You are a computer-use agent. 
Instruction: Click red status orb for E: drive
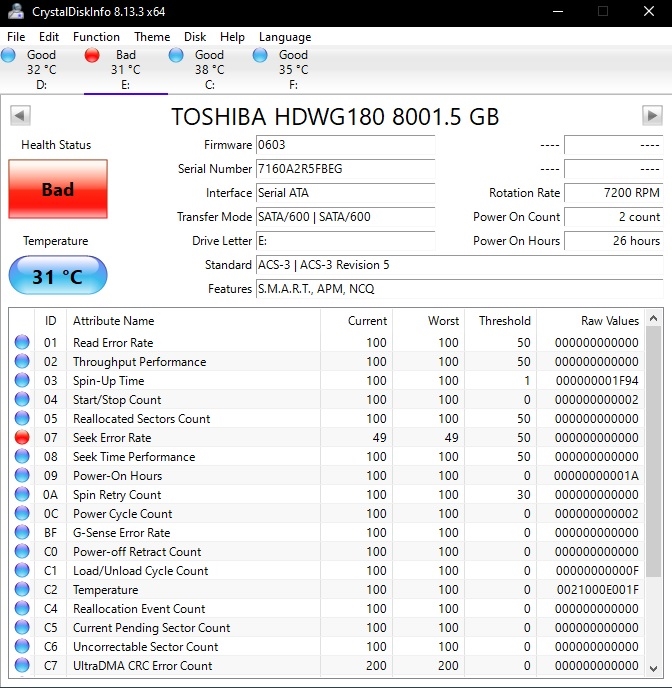(92, 55)
